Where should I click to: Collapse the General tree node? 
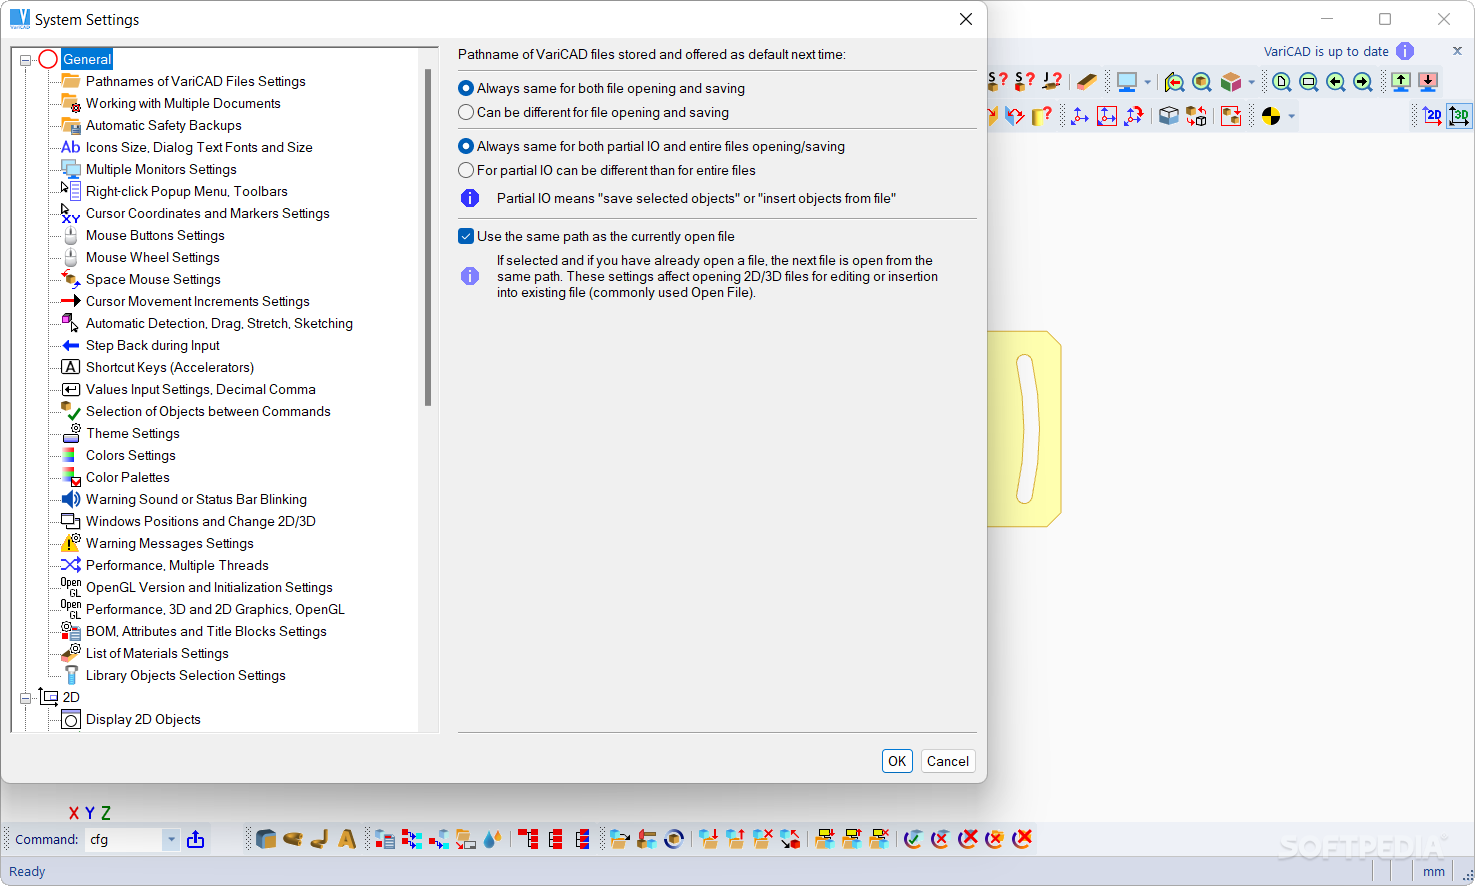tap(26, 60)
